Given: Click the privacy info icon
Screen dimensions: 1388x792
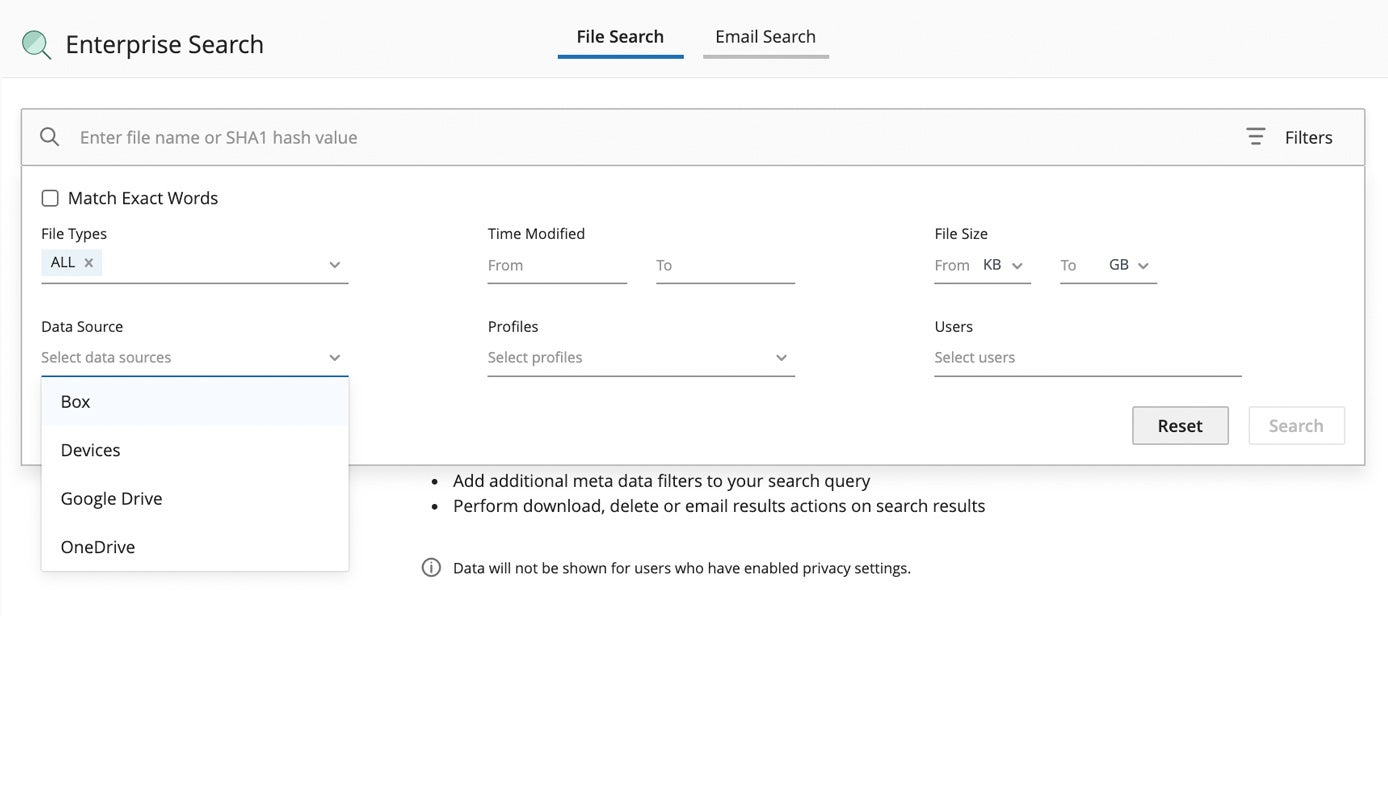Looking at the screenshot, I should pos(431,568).
